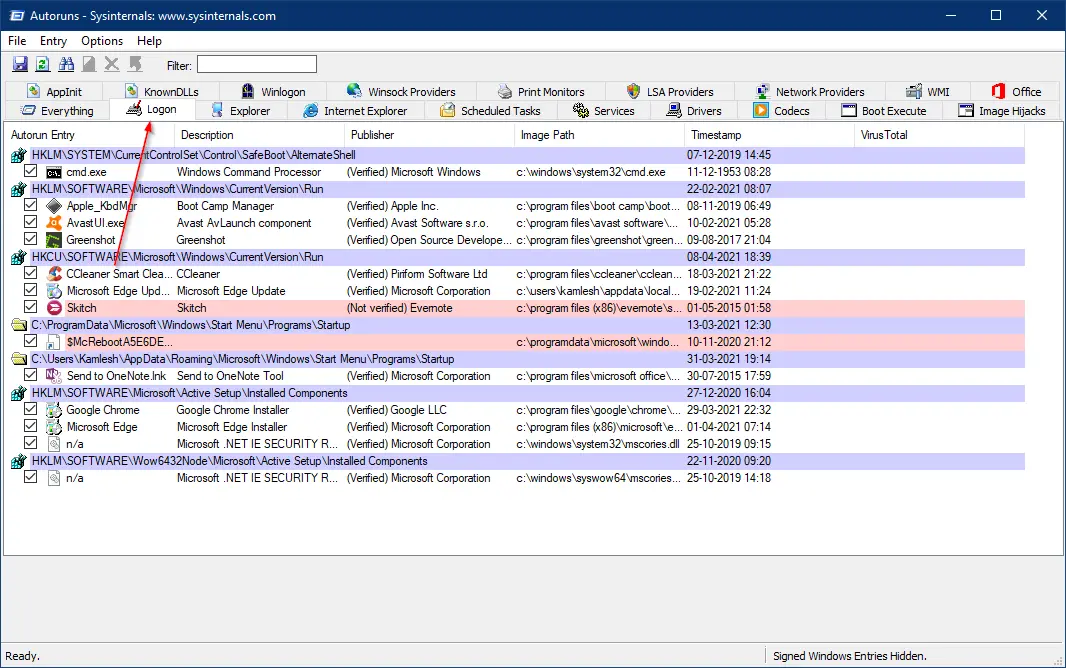
Task: Click registry icon for Wow6432Node Installed Components
Action: [19, 461]
